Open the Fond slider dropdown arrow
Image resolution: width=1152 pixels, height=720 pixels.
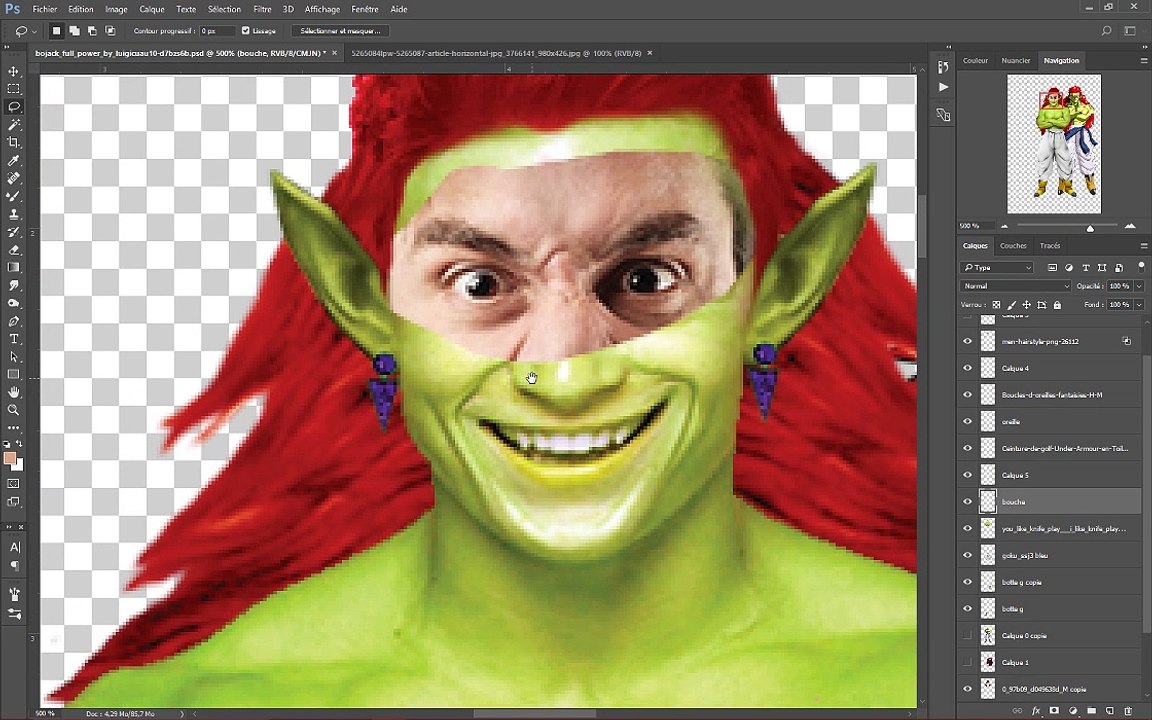(x=1139, y=304)
